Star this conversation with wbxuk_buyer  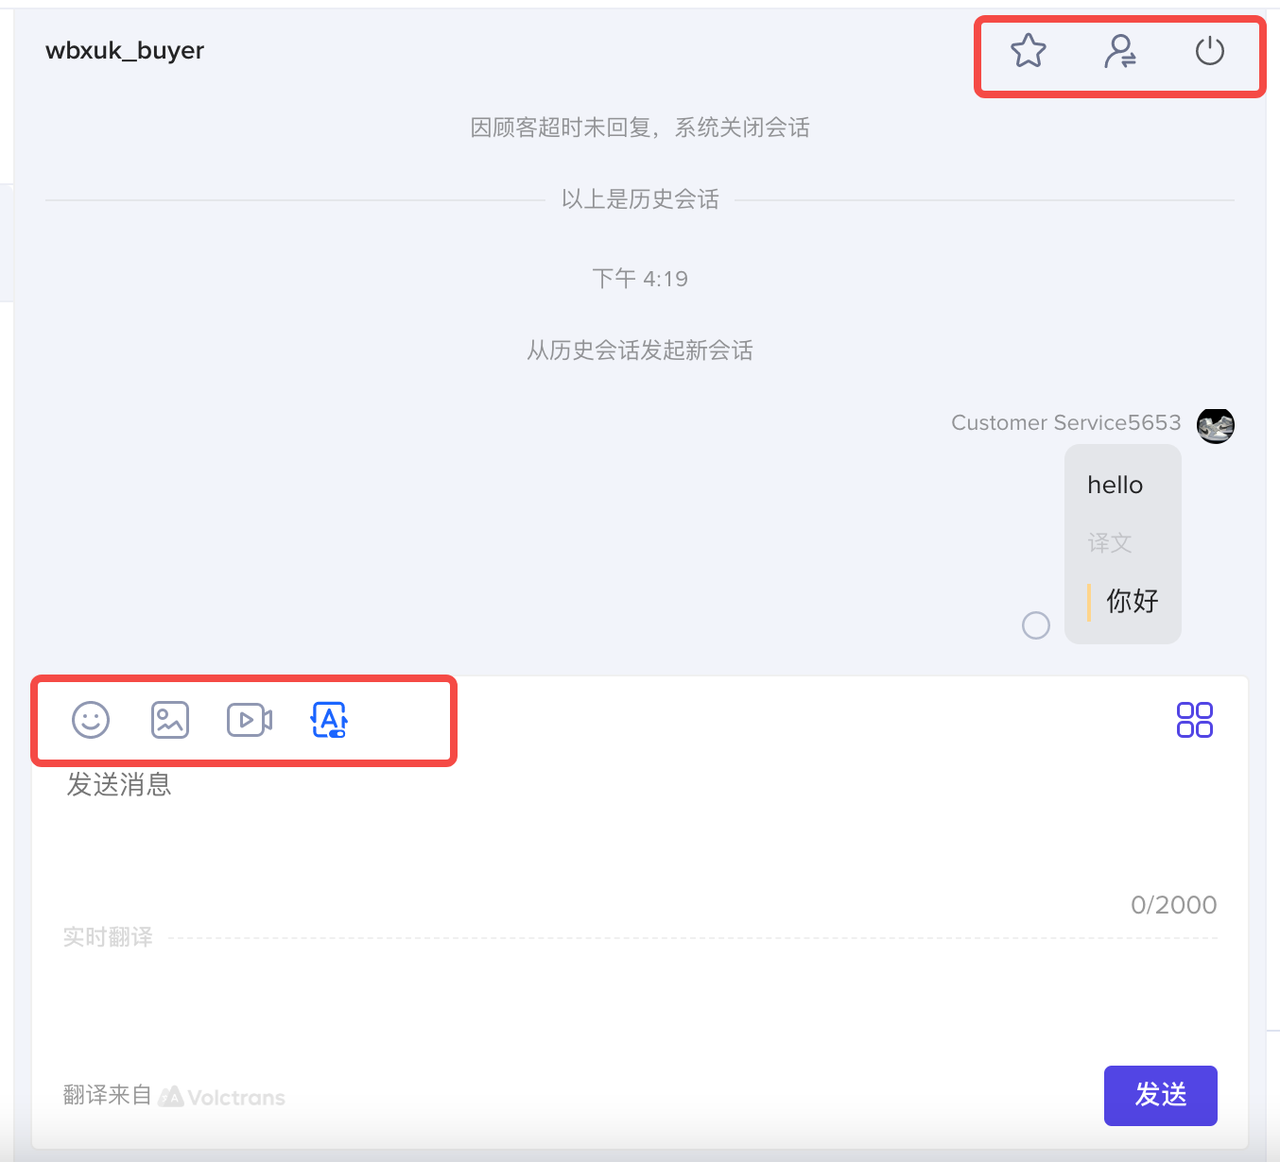pos(1028,51)
